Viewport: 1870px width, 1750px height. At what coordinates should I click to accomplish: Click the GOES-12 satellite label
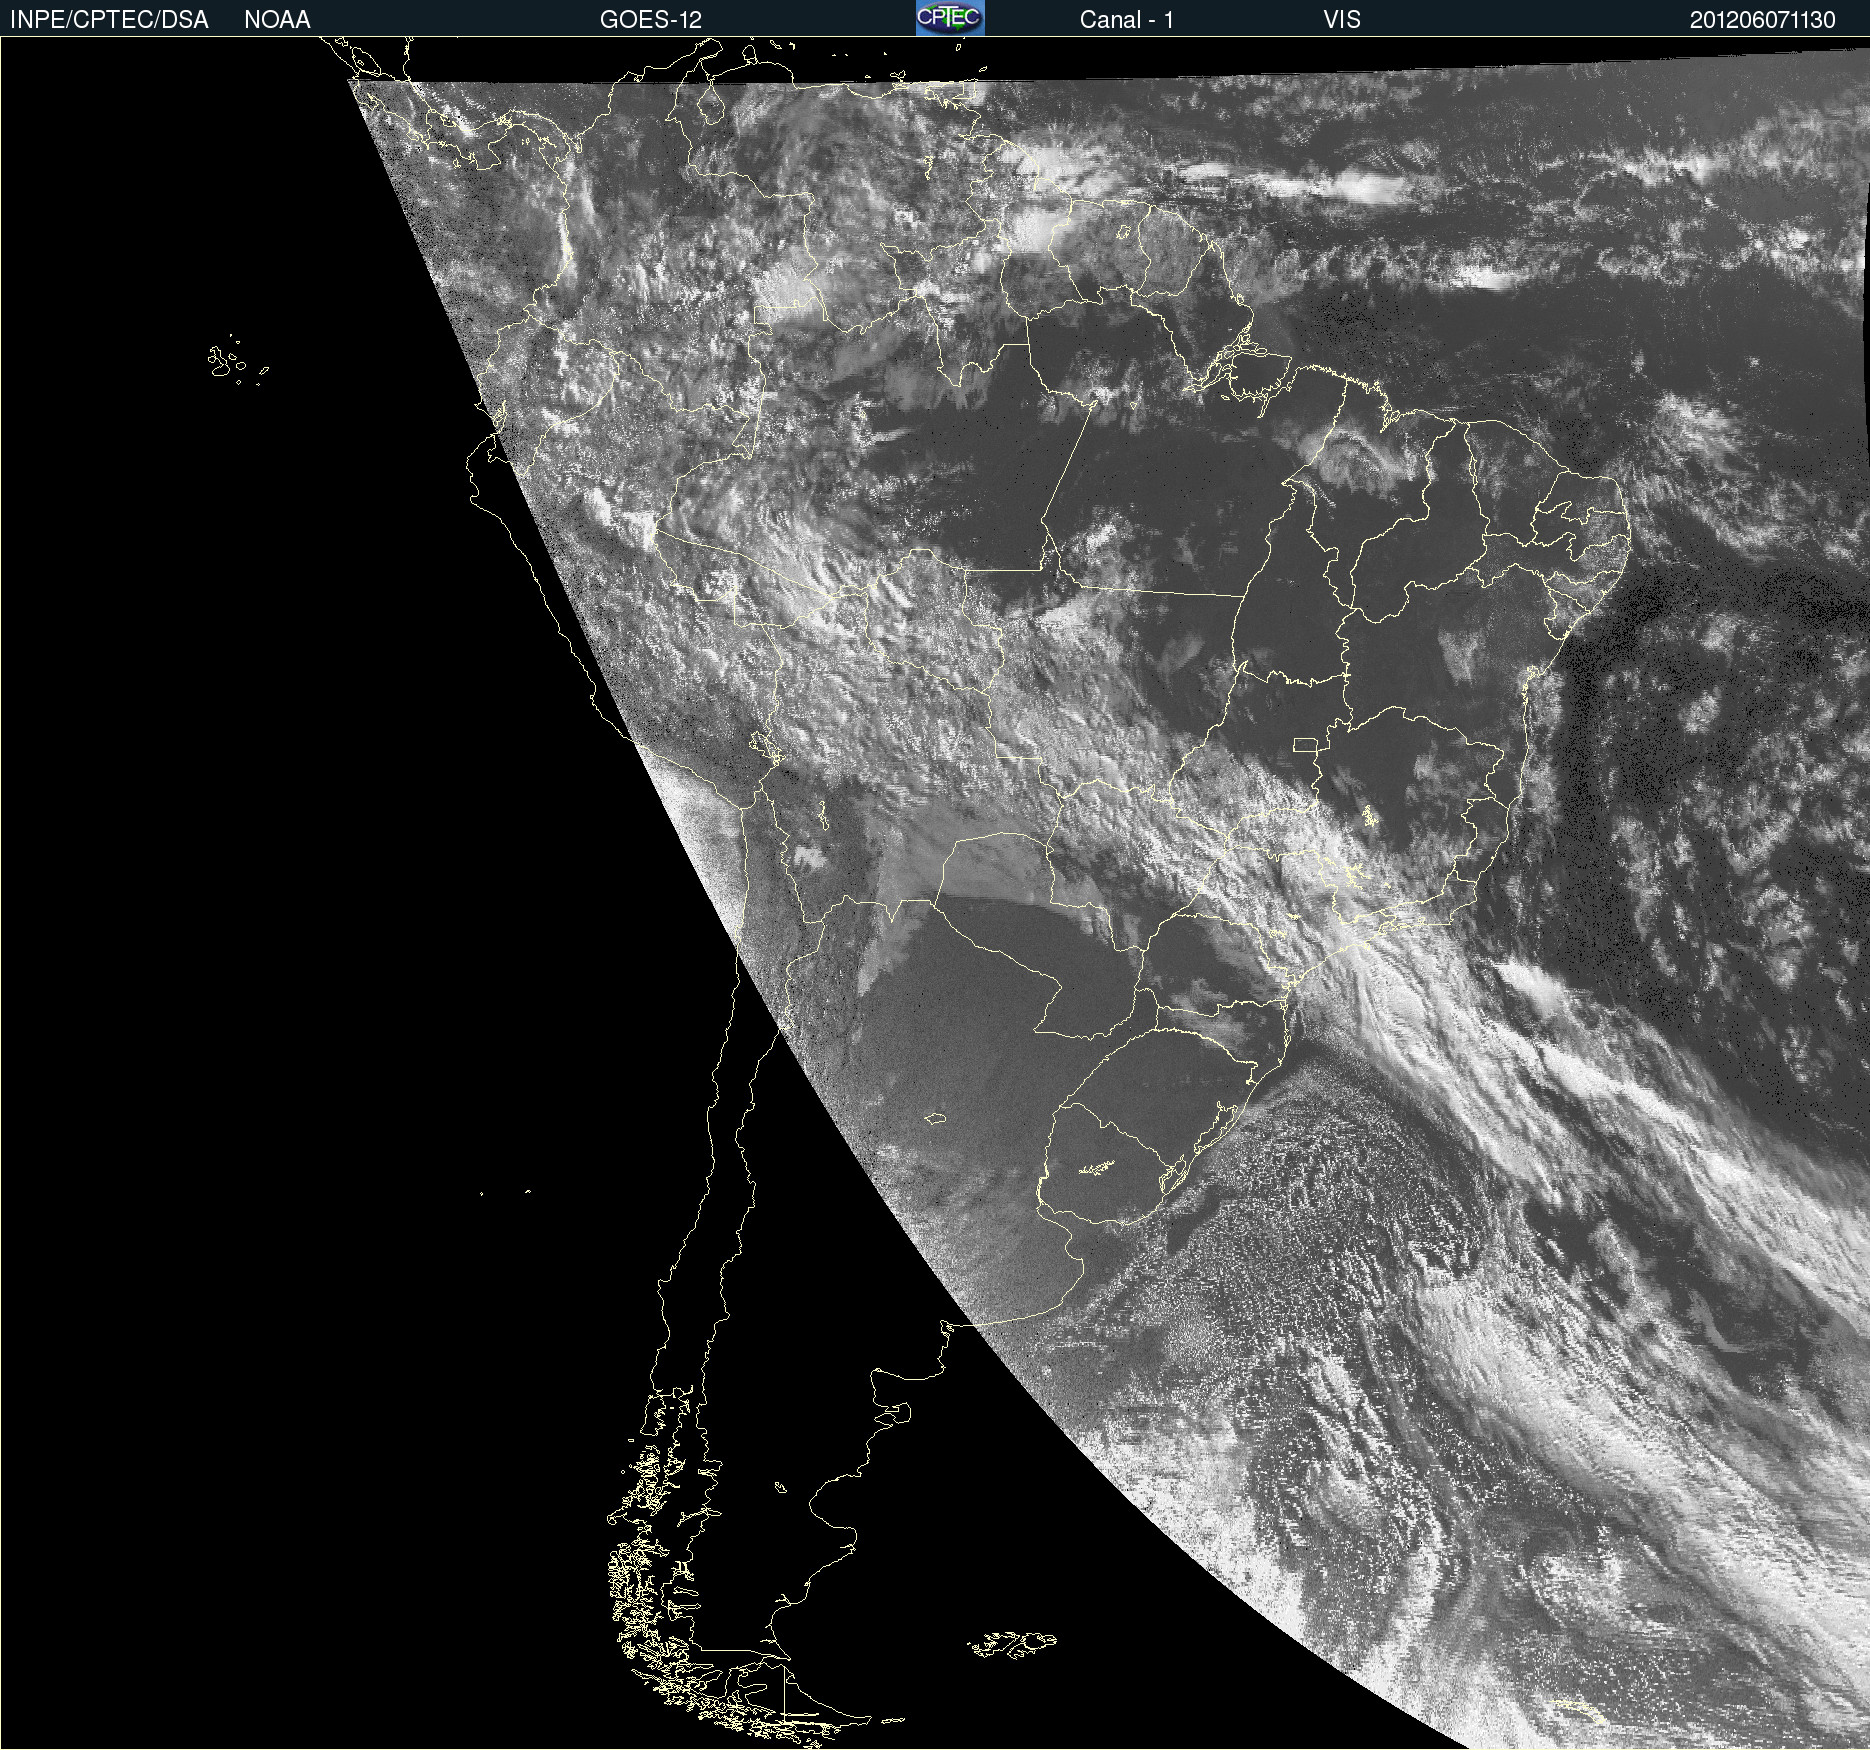click(x=651, y=20)
